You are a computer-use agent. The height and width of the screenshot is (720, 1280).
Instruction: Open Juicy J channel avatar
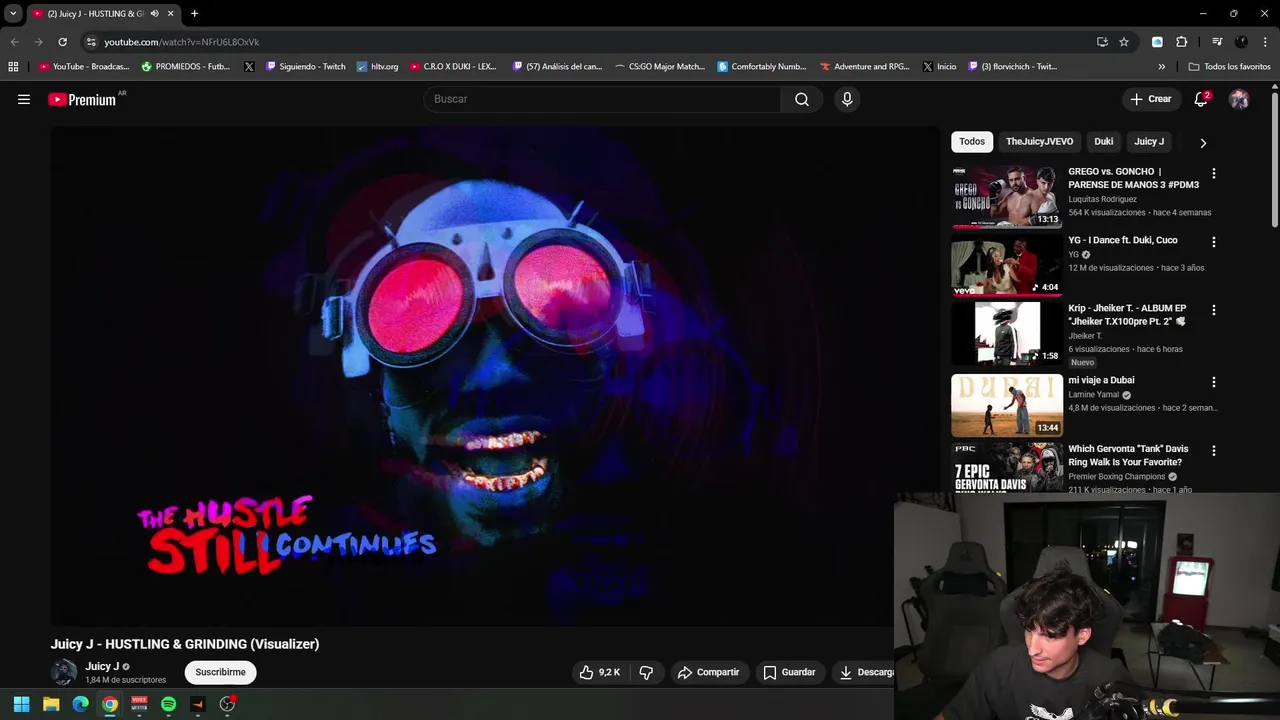click(x=64, y=672)
